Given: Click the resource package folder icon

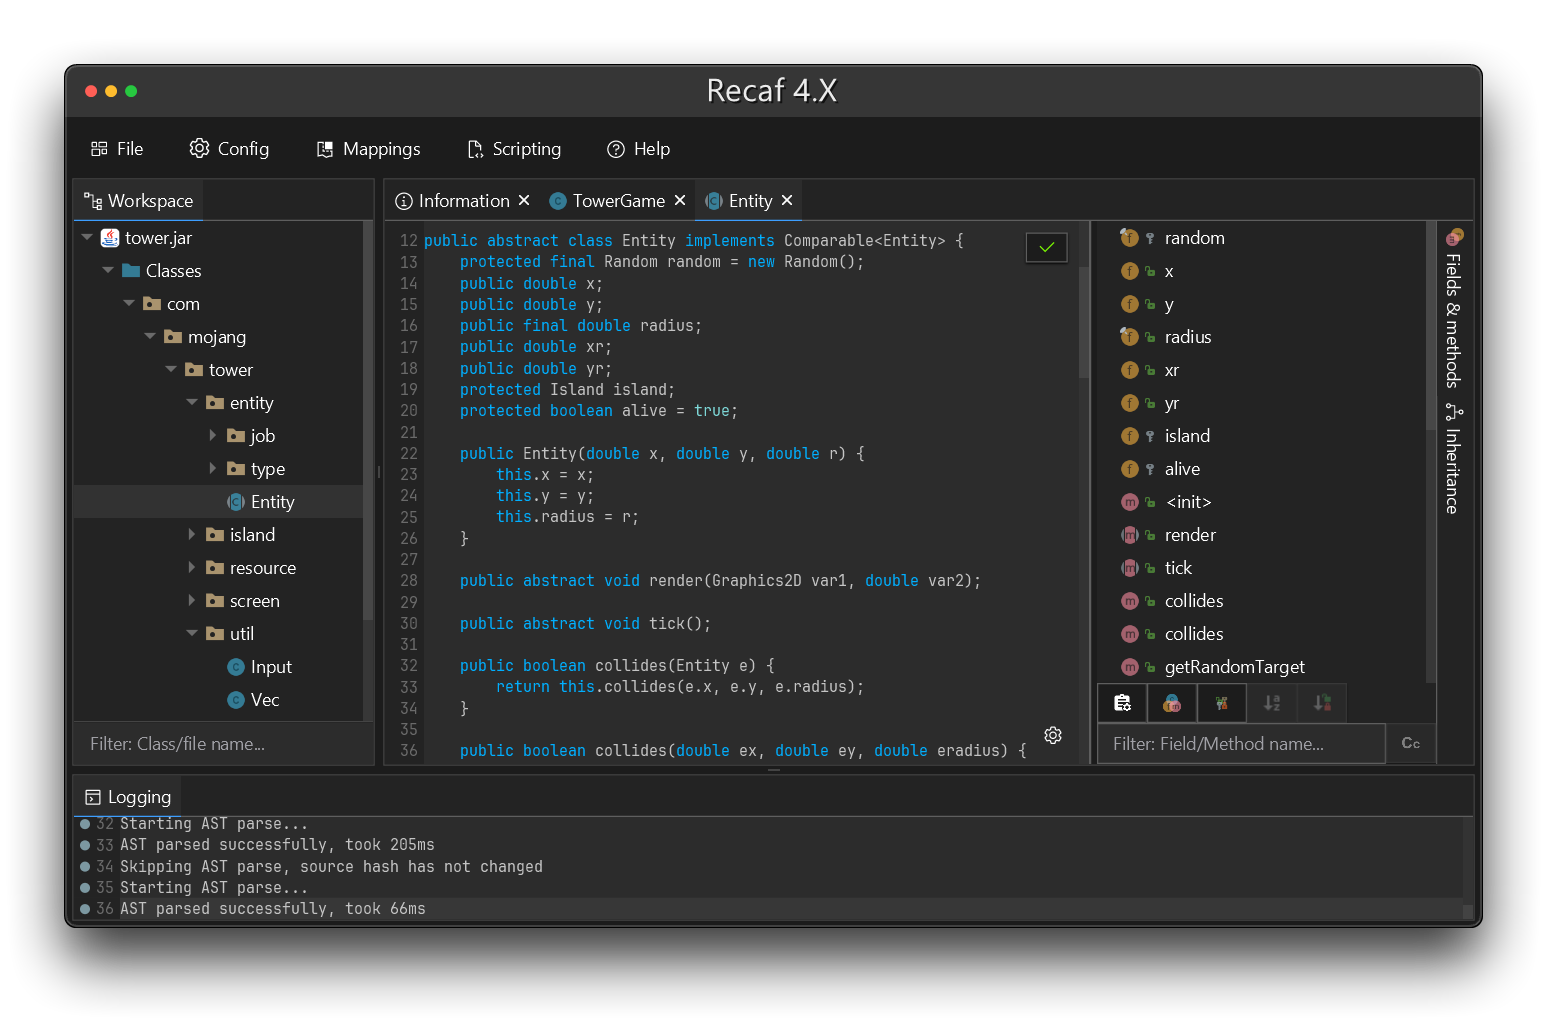Looking at the screenshot, I should [x=215, y=568].
